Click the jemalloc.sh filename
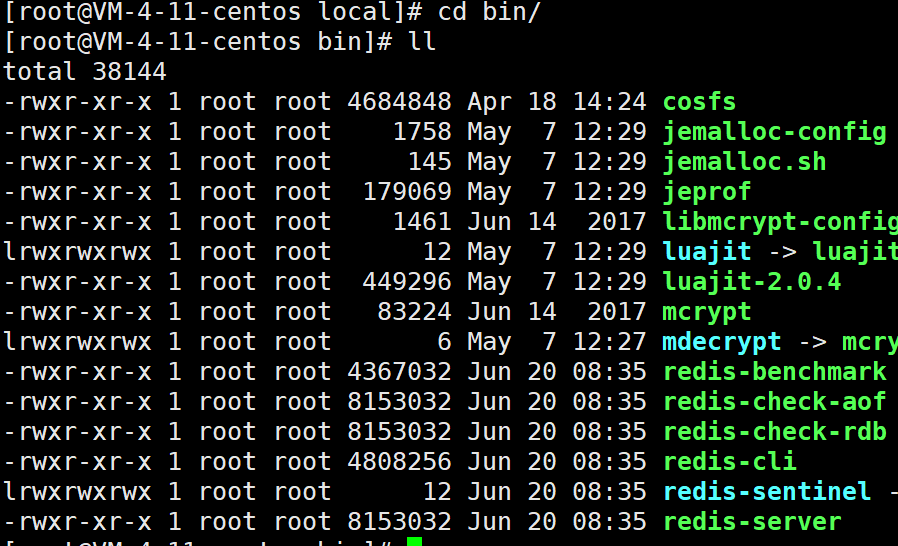This screenshot has width=898, height=546. click(745, 162)
